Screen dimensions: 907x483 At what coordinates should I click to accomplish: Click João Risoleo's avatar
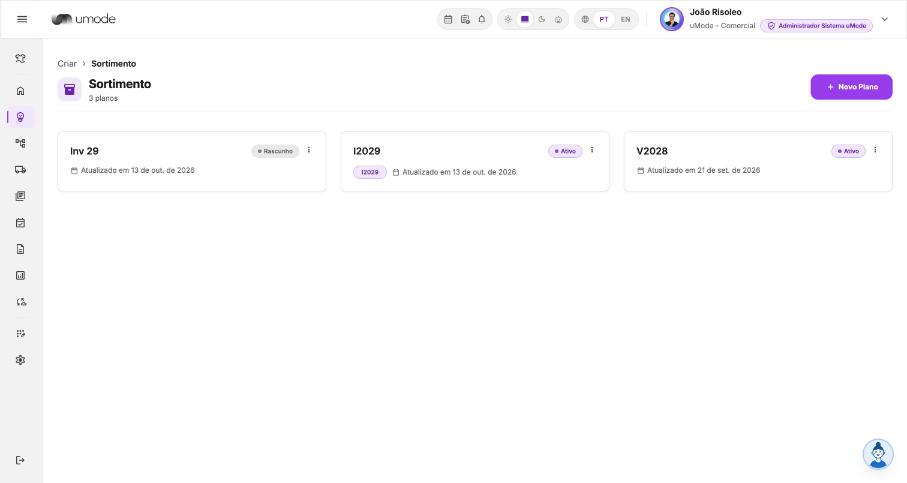pos(672,19)
